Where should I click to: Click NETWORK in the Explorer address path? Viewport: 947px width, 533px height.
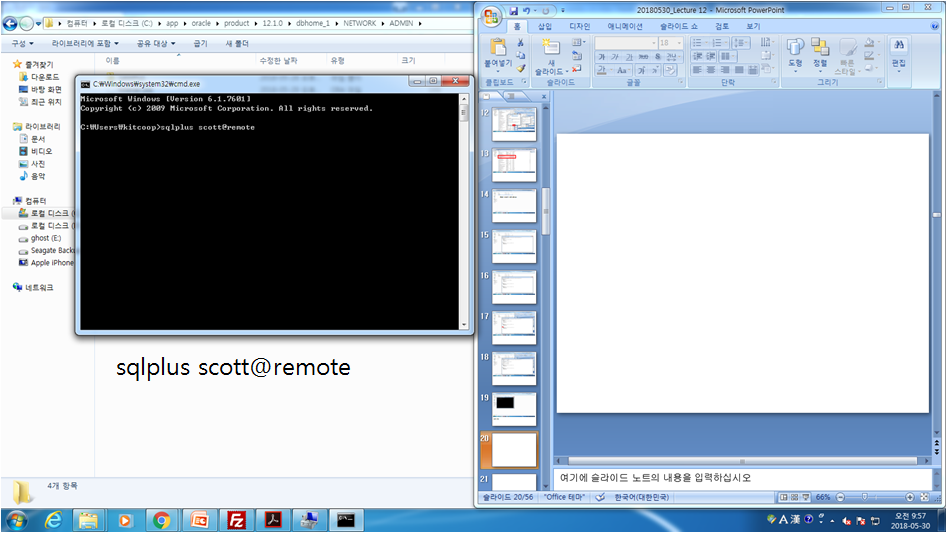(x=359, y=23)
